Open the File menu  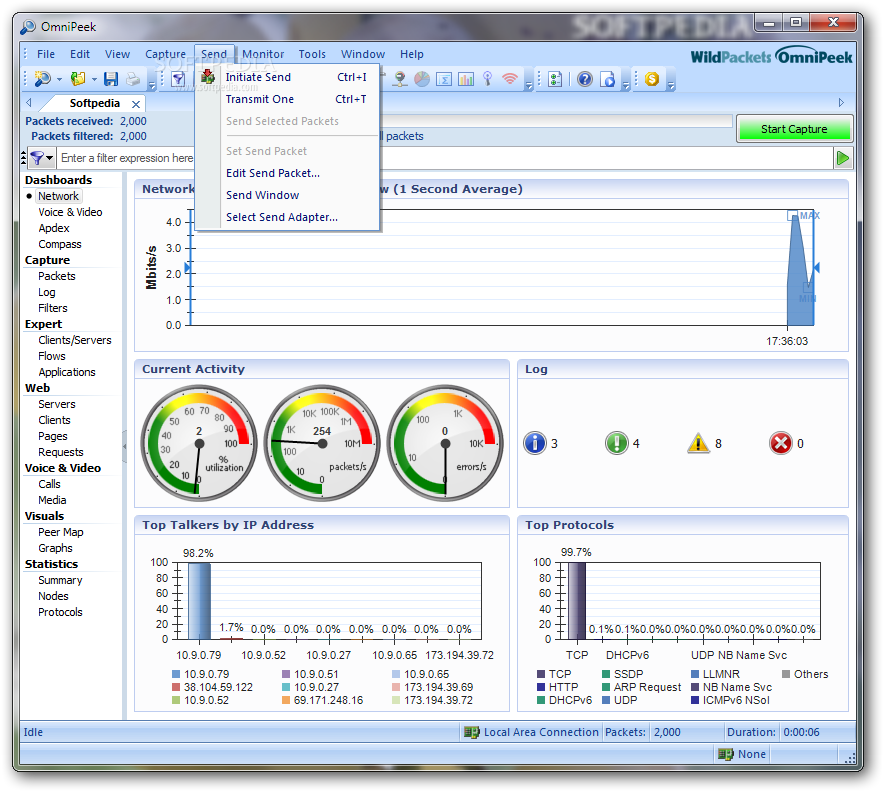point(46,54)
